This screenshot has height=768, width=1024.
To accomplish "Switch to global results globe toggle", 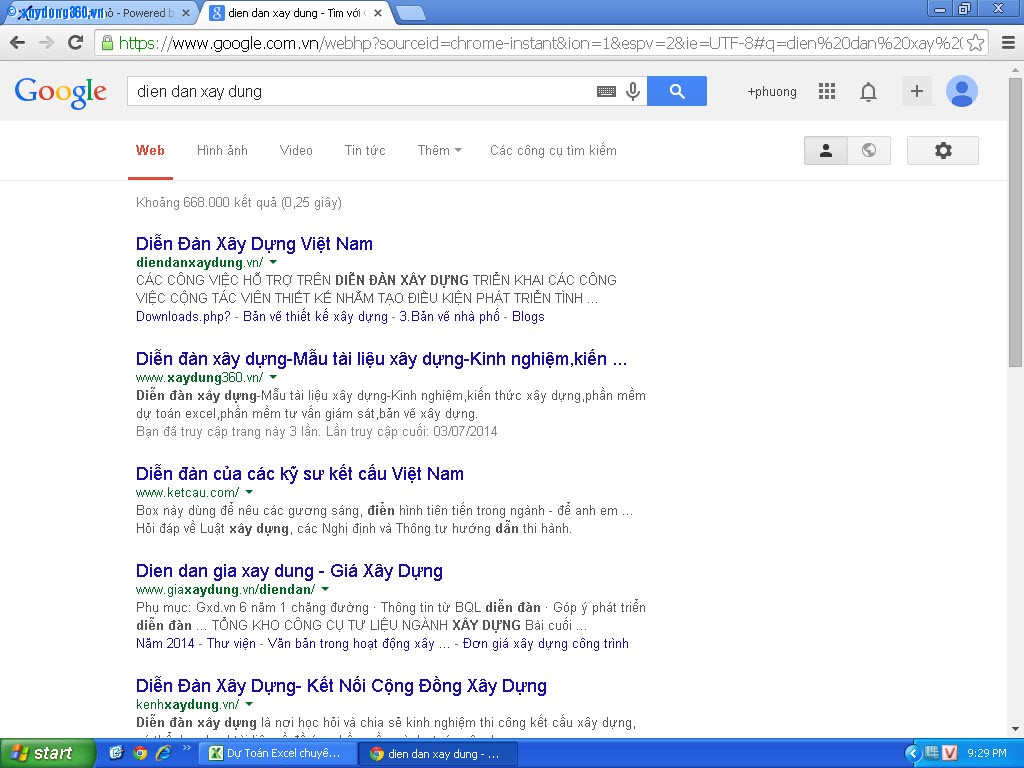I will [x=869, y=150].
